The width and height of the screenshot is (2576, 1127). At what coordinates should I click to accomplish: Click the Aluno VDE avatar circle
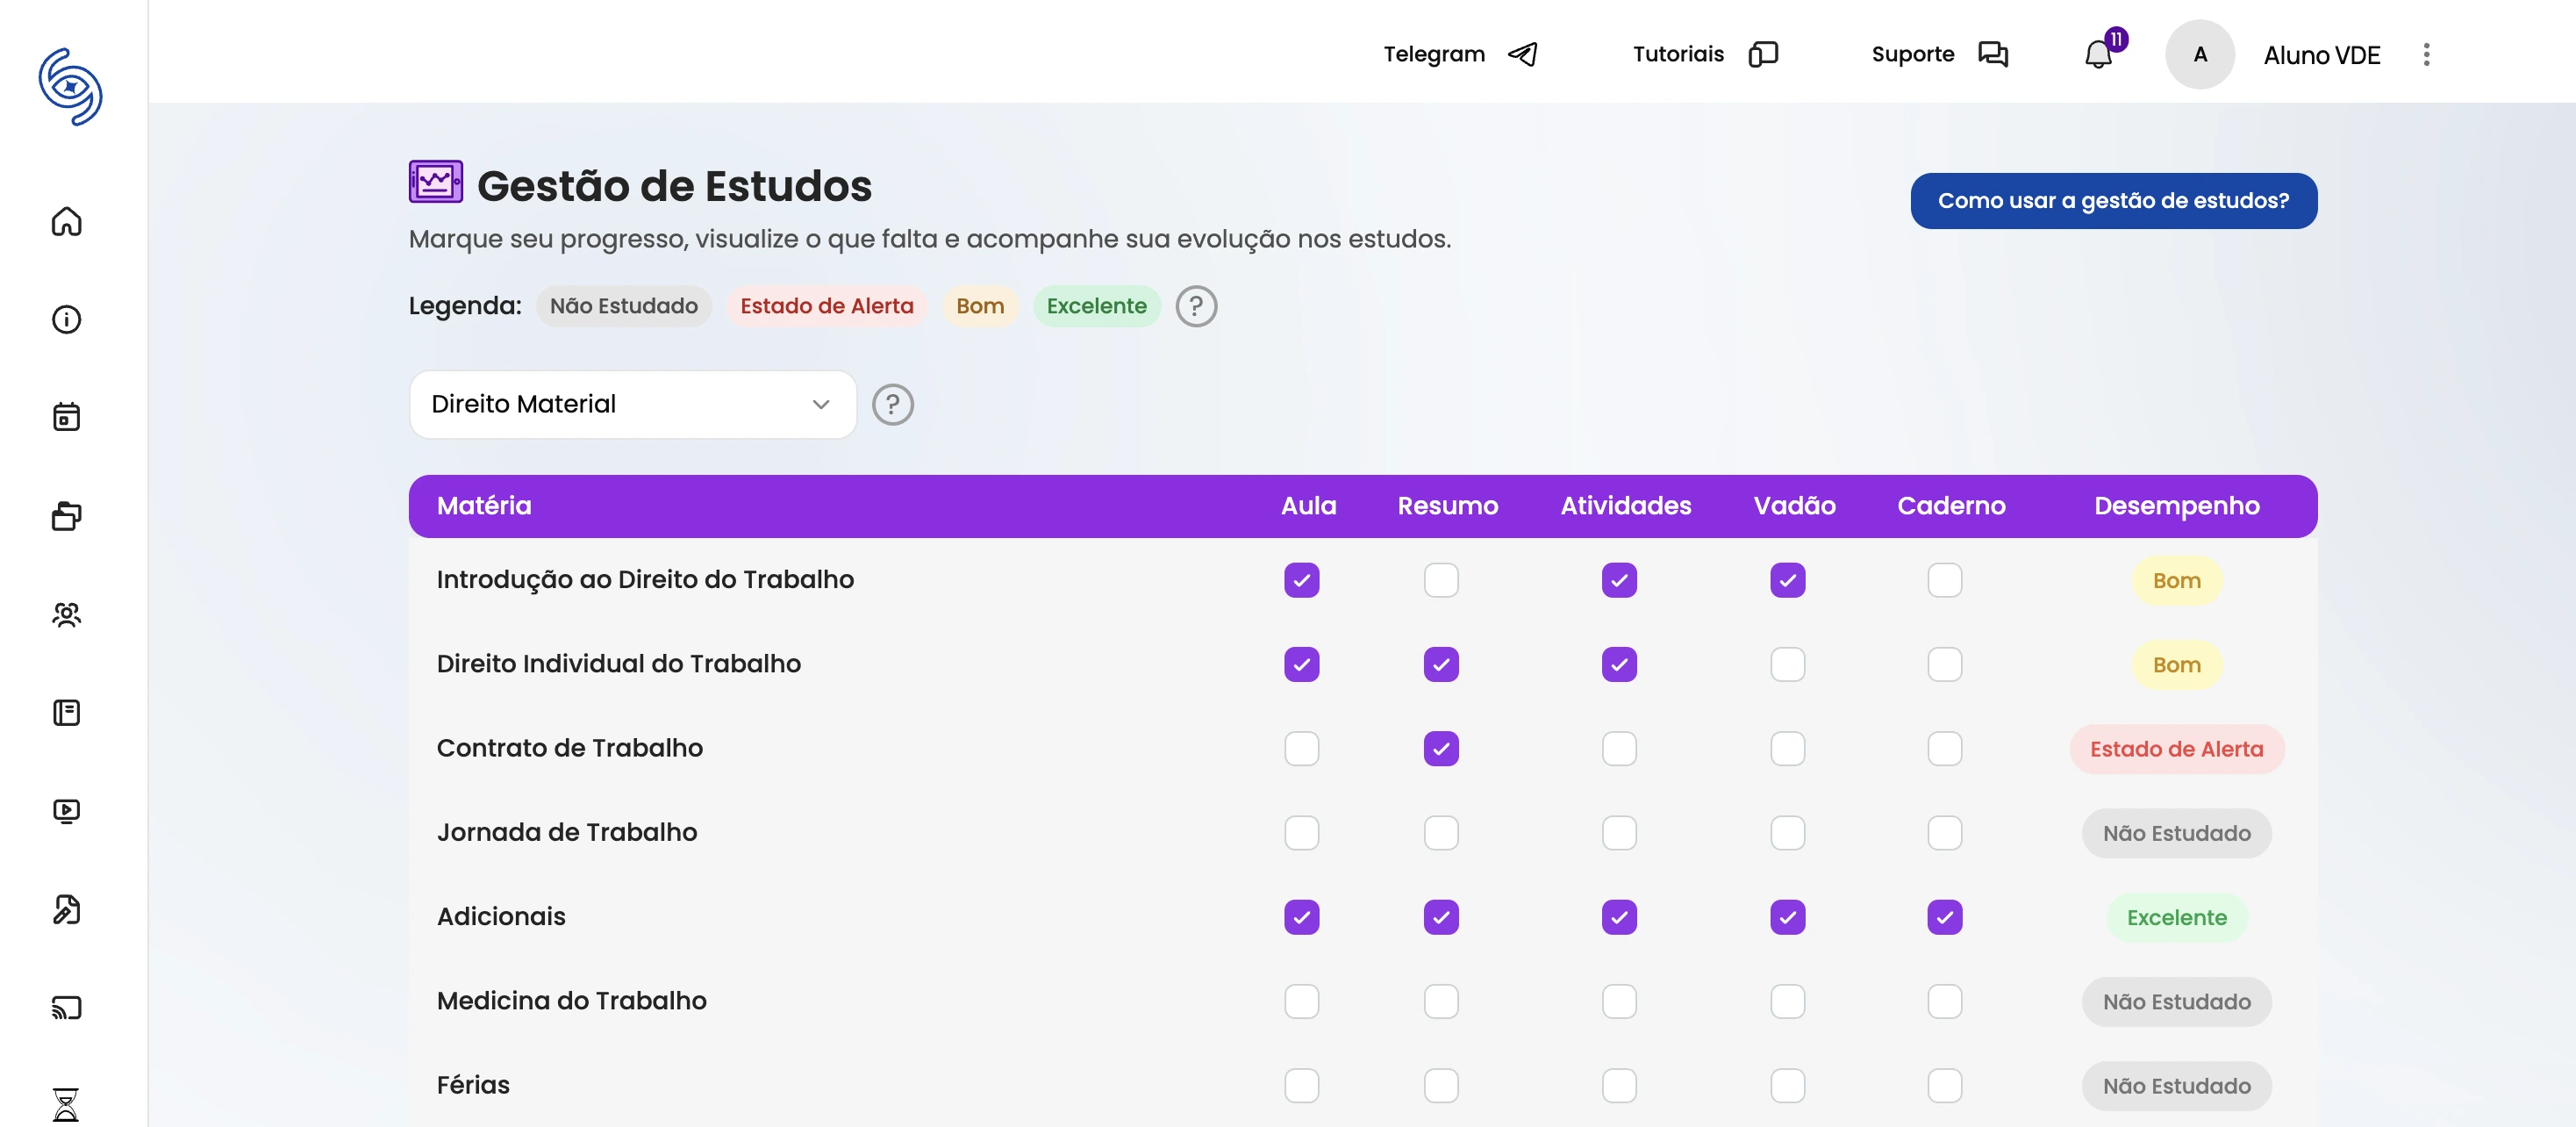pos(2199,55)
